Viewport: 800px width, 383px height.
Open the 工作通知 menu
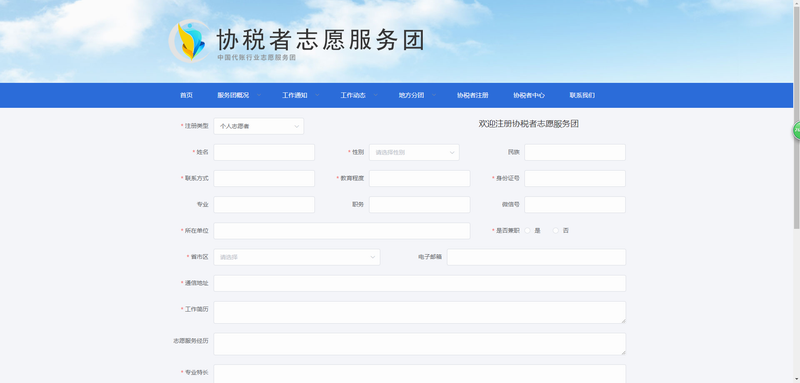point(295,95)
